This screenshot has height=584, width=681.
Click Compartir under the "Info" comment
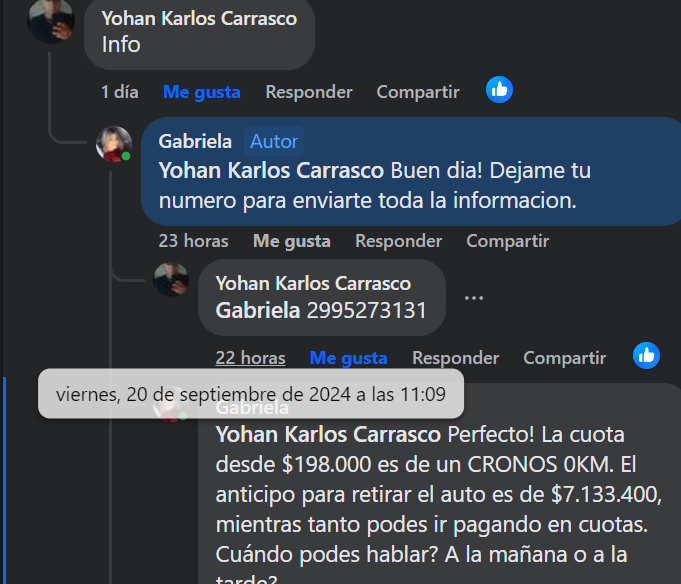coord(418,92)
